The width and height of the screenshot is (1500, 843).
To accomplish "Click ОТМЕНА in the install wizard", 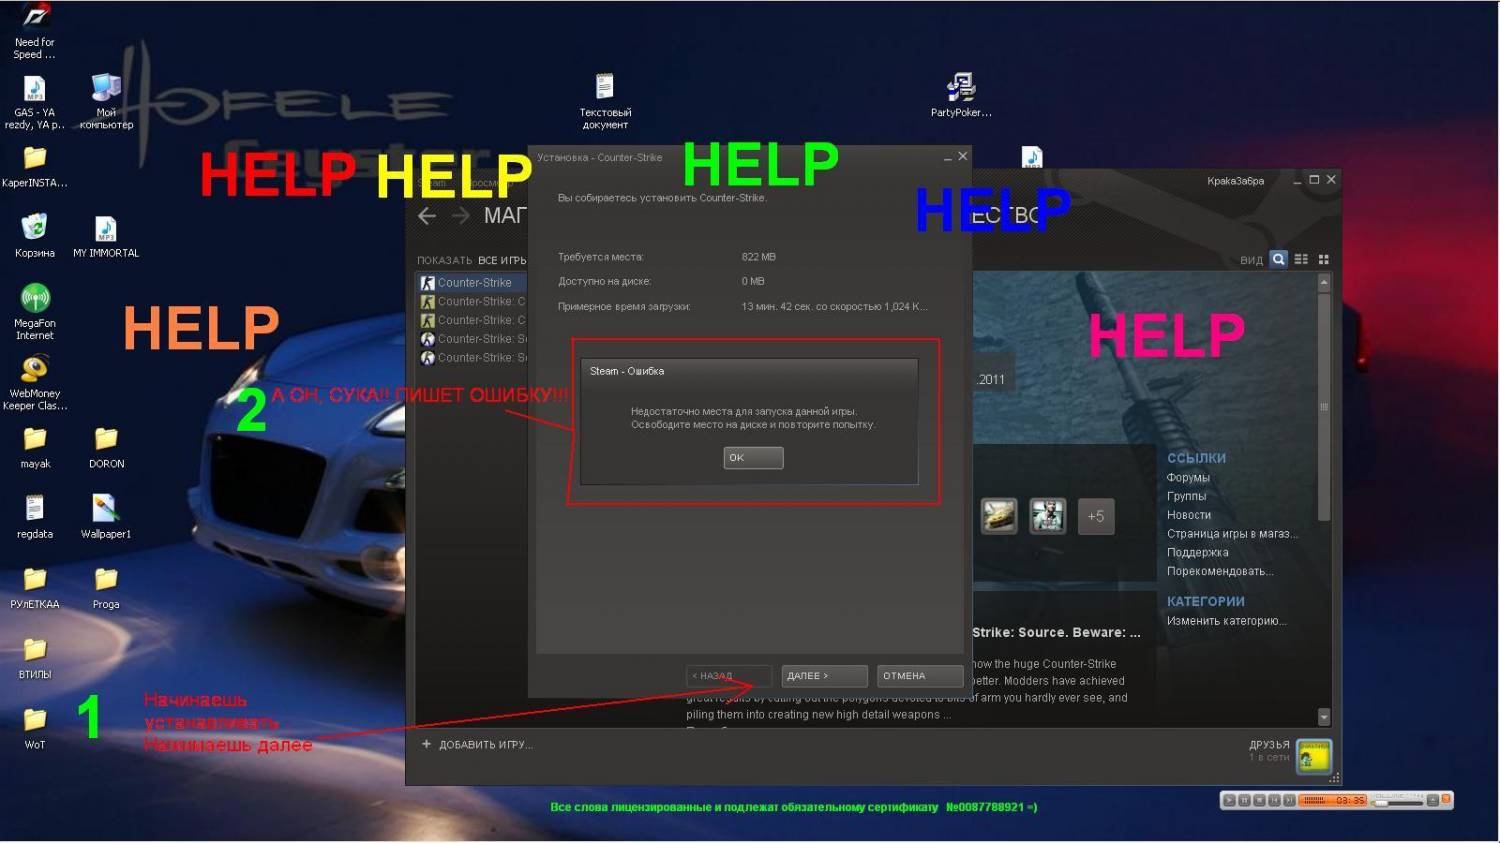I will click(920, 676).
